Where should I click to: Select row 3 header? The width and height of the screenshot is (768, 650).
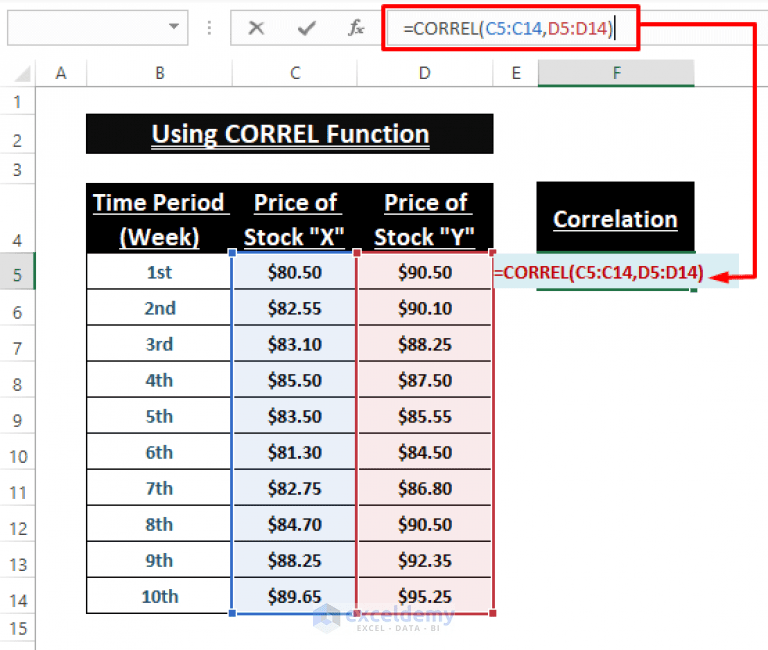click(x=17, y=170)
